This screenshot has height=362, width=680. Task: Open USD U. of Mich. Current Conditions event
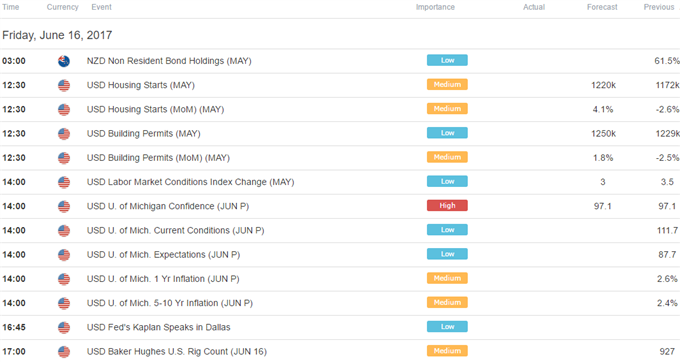tap(175, 231)
